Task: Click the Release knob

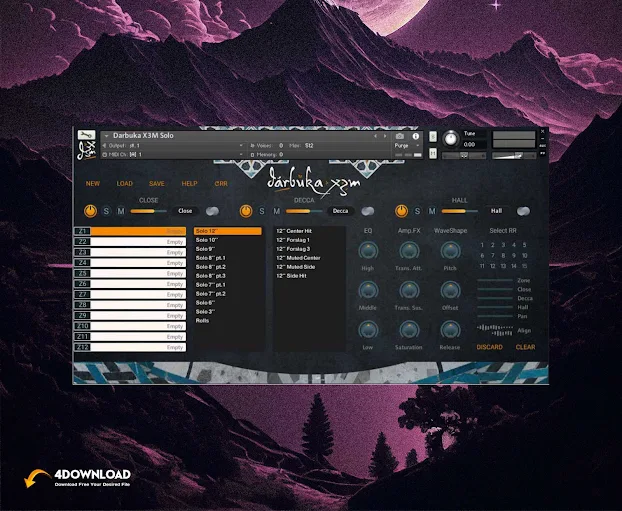Action: coord(451,330)
